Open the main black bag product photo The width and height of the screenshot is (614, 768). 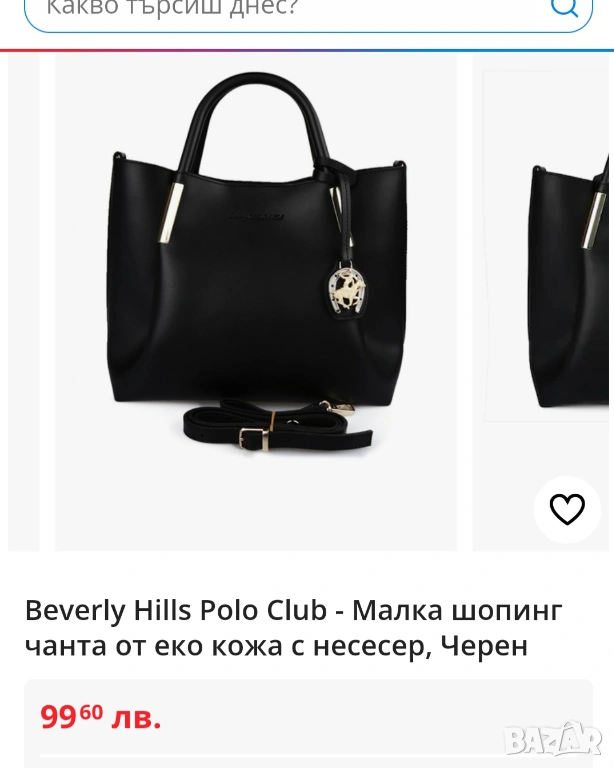(x=256, y=302)
